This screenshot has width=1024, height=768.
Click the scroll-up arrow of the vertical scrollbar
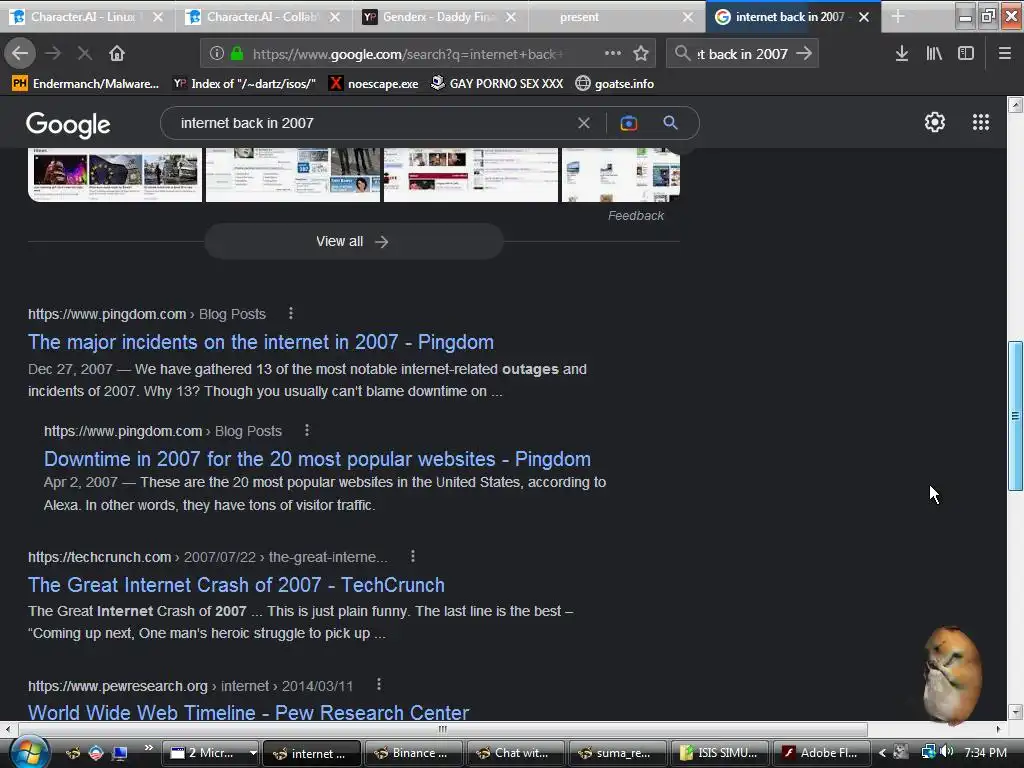click(x=1015, y=104)
